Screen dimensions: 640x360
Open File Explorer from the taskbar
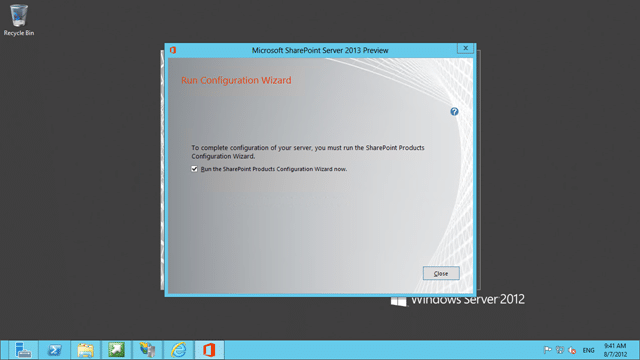85,350
